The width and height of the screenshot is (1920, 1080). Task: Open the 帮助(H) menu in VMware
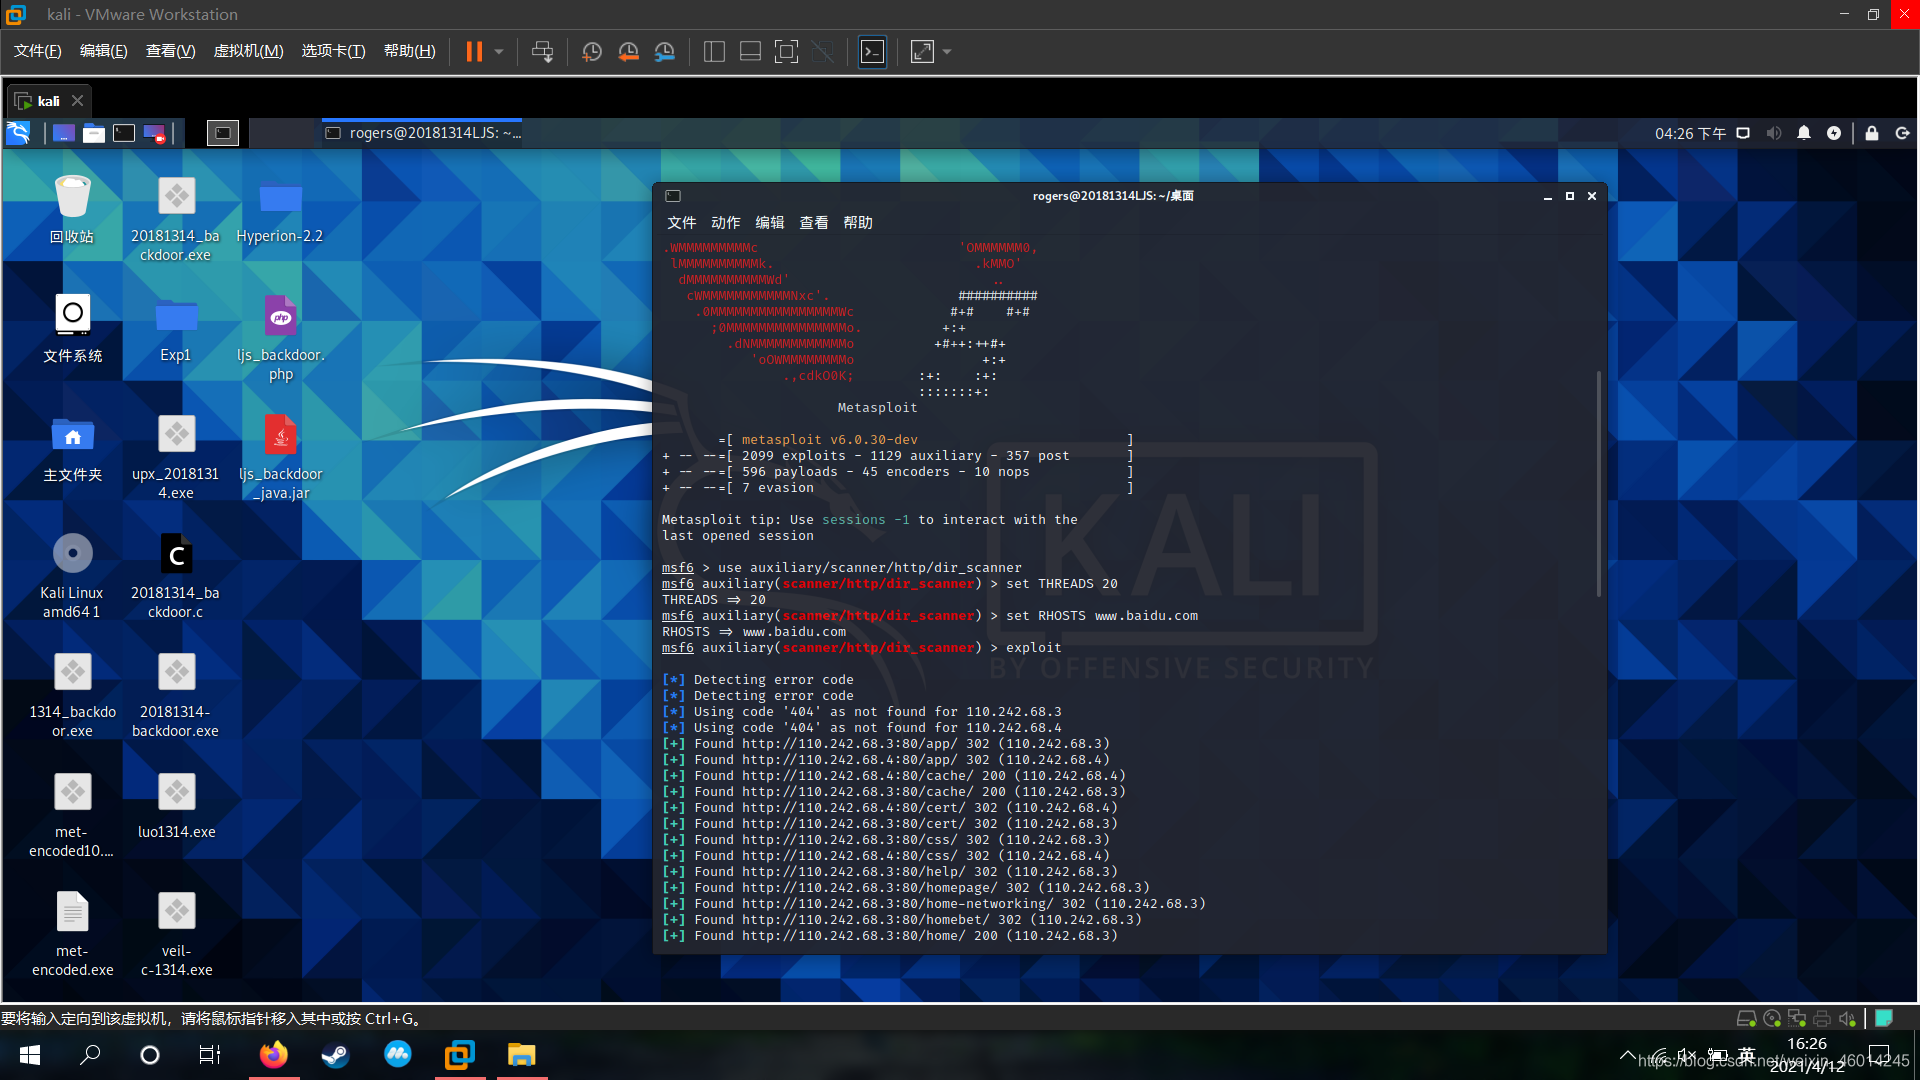pyautogui.click(x=409, y=51)
